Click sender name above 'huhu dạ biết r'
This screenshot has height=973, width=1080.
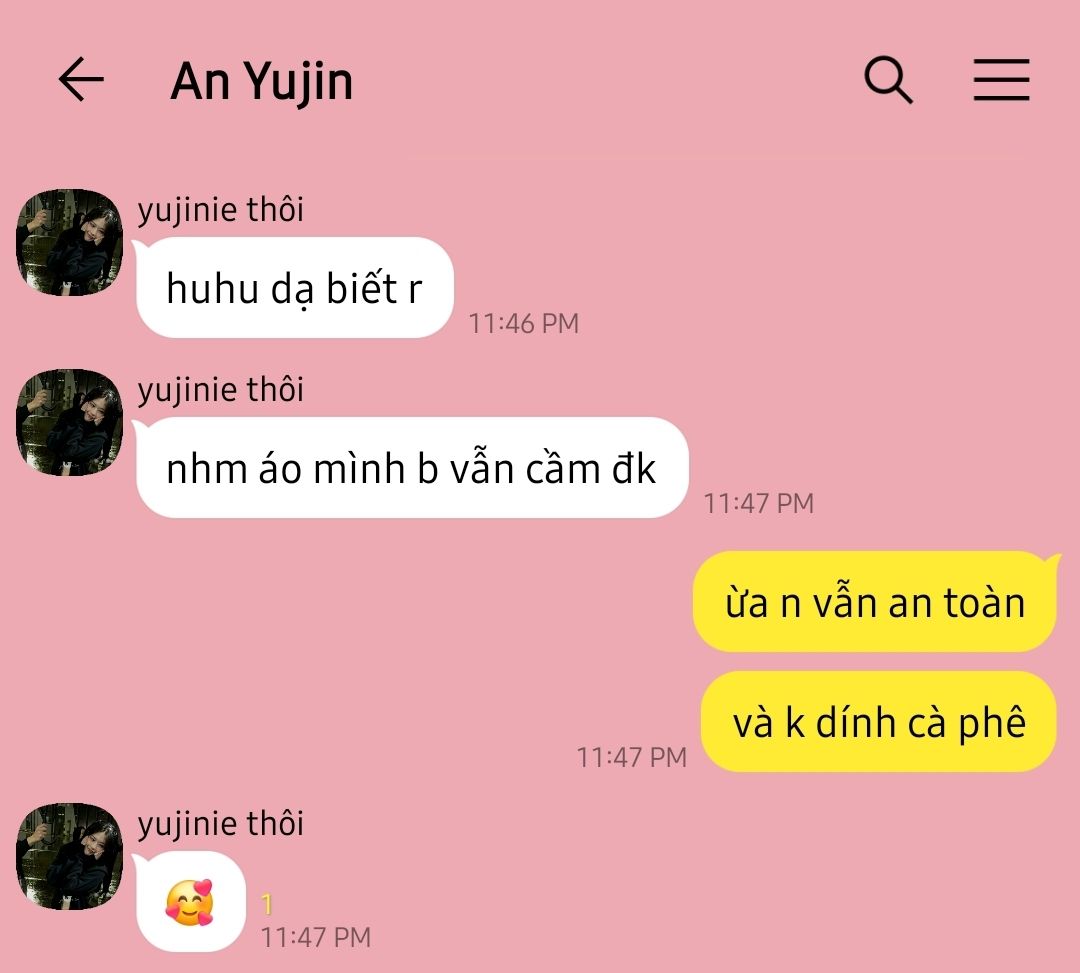(220, 209)
